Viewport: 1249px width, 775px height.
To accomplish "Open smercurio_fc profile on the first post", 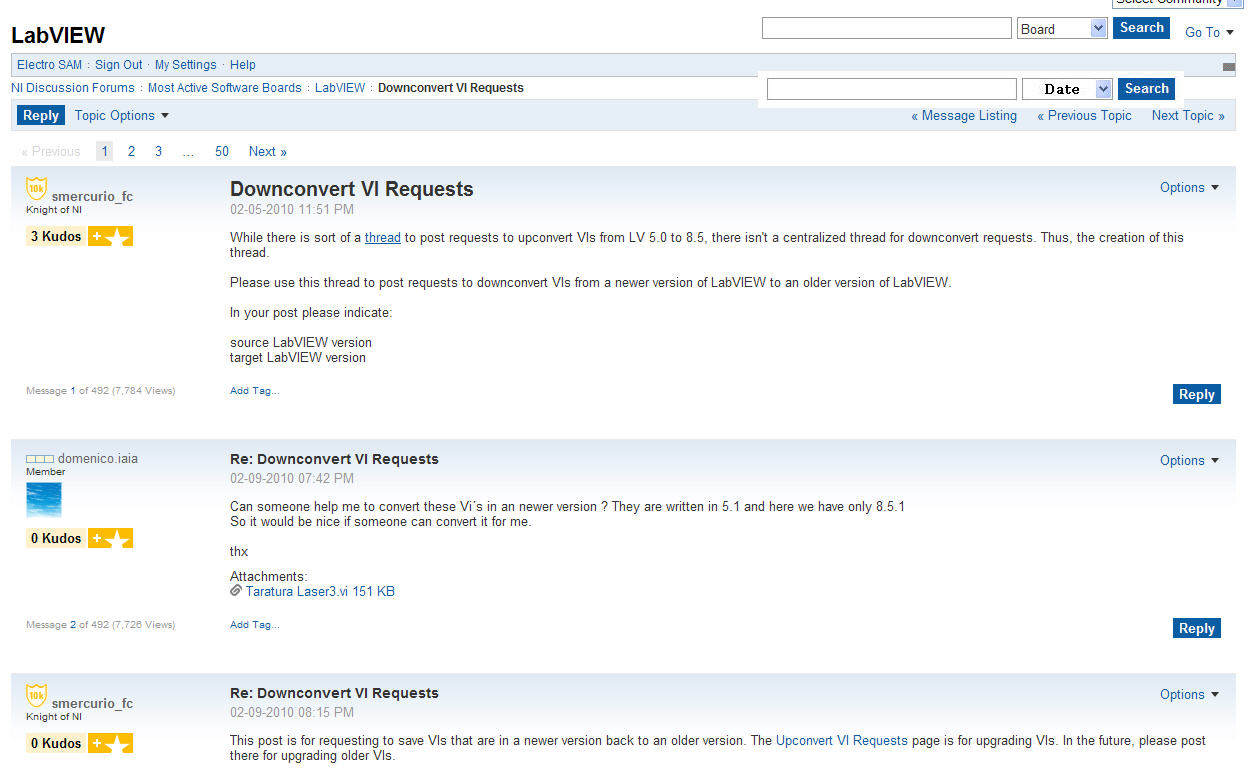I will pyautogui.click(x=92, y=196).
